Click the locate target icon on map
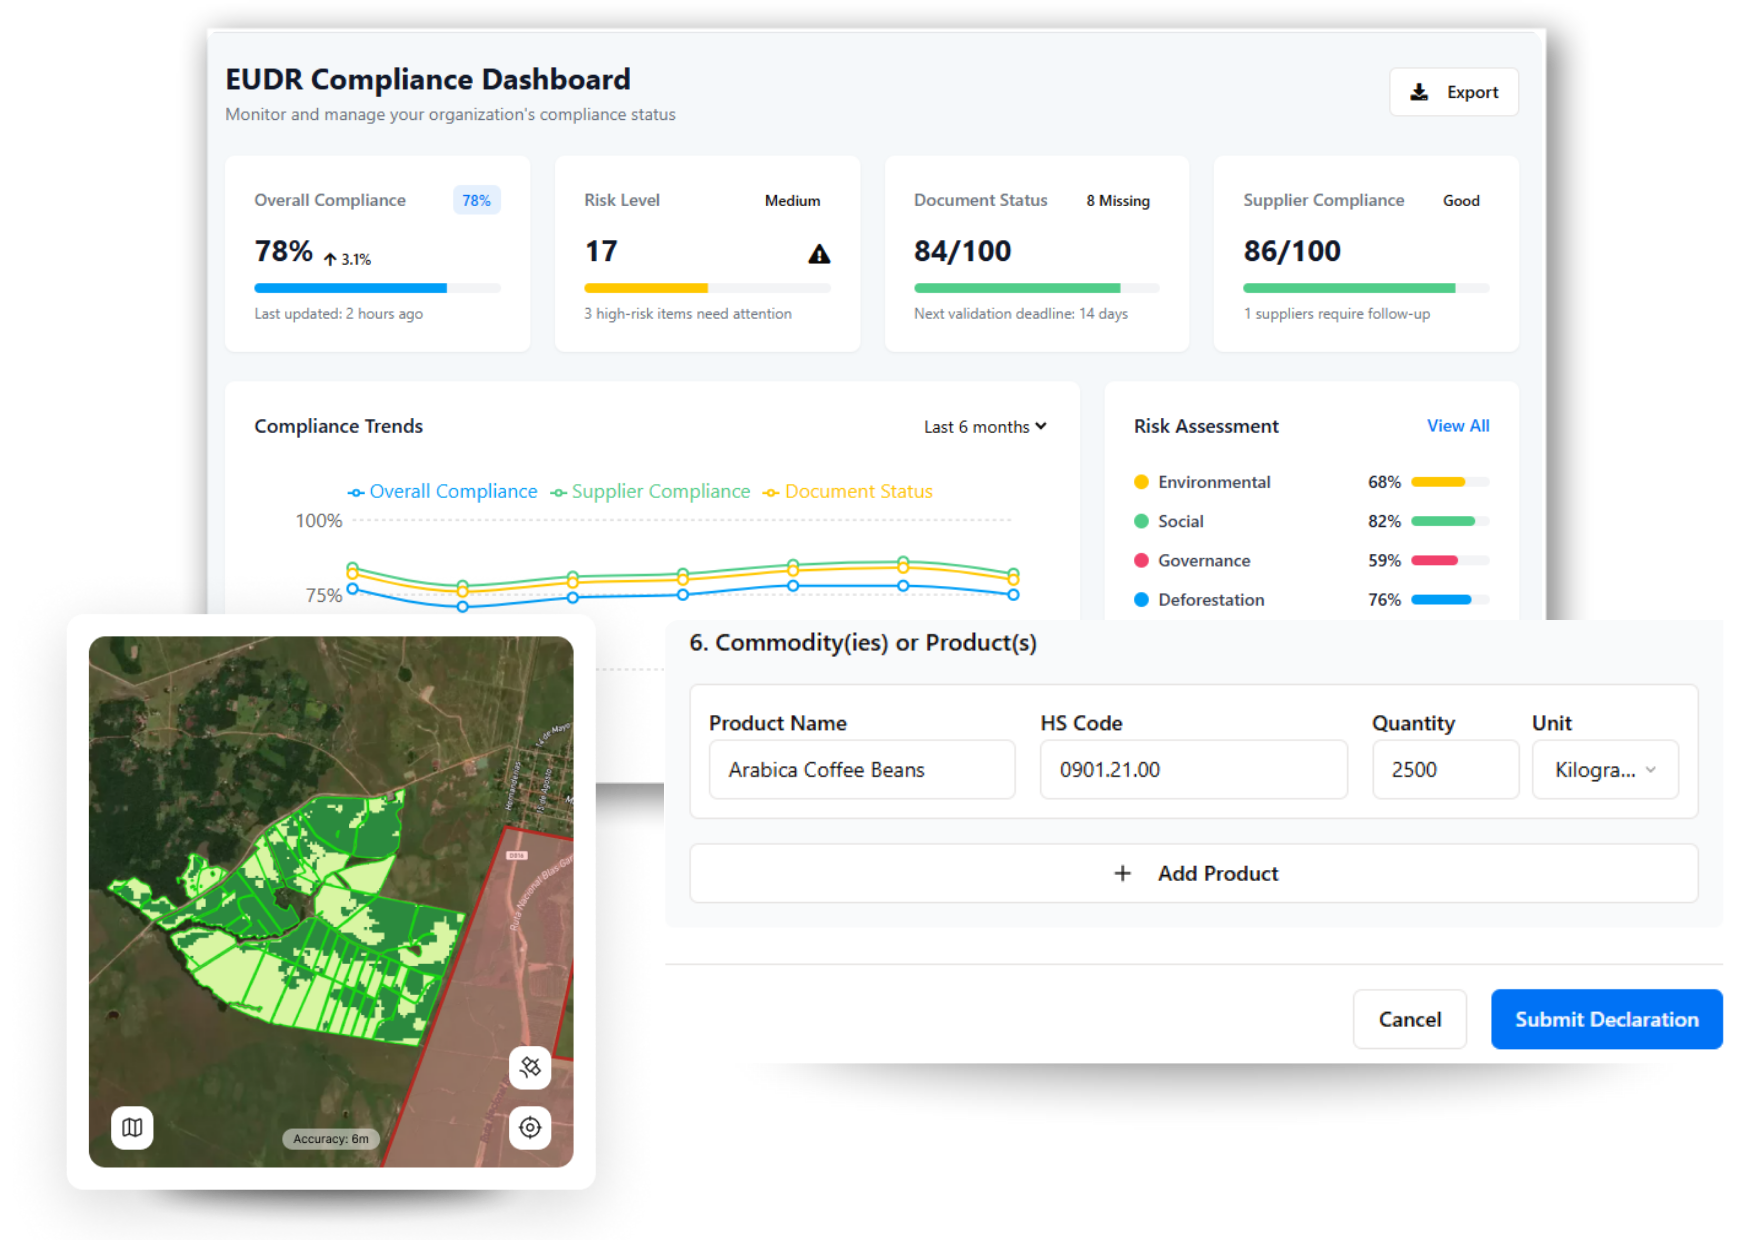This screenshot has width=1748, height=1240. pos(530,1128)
